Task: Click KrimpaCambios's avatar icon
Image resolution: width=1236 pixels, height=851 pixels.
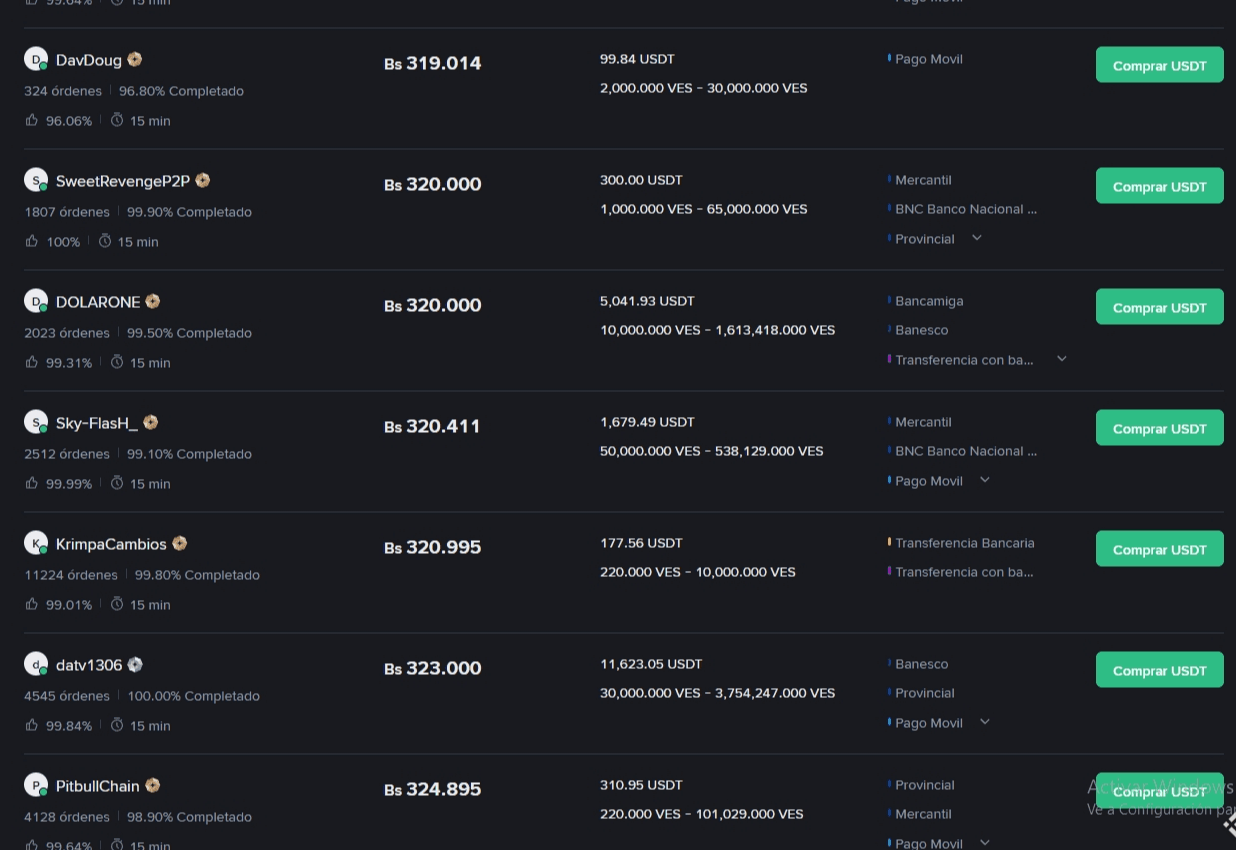Action: (36, 543)
